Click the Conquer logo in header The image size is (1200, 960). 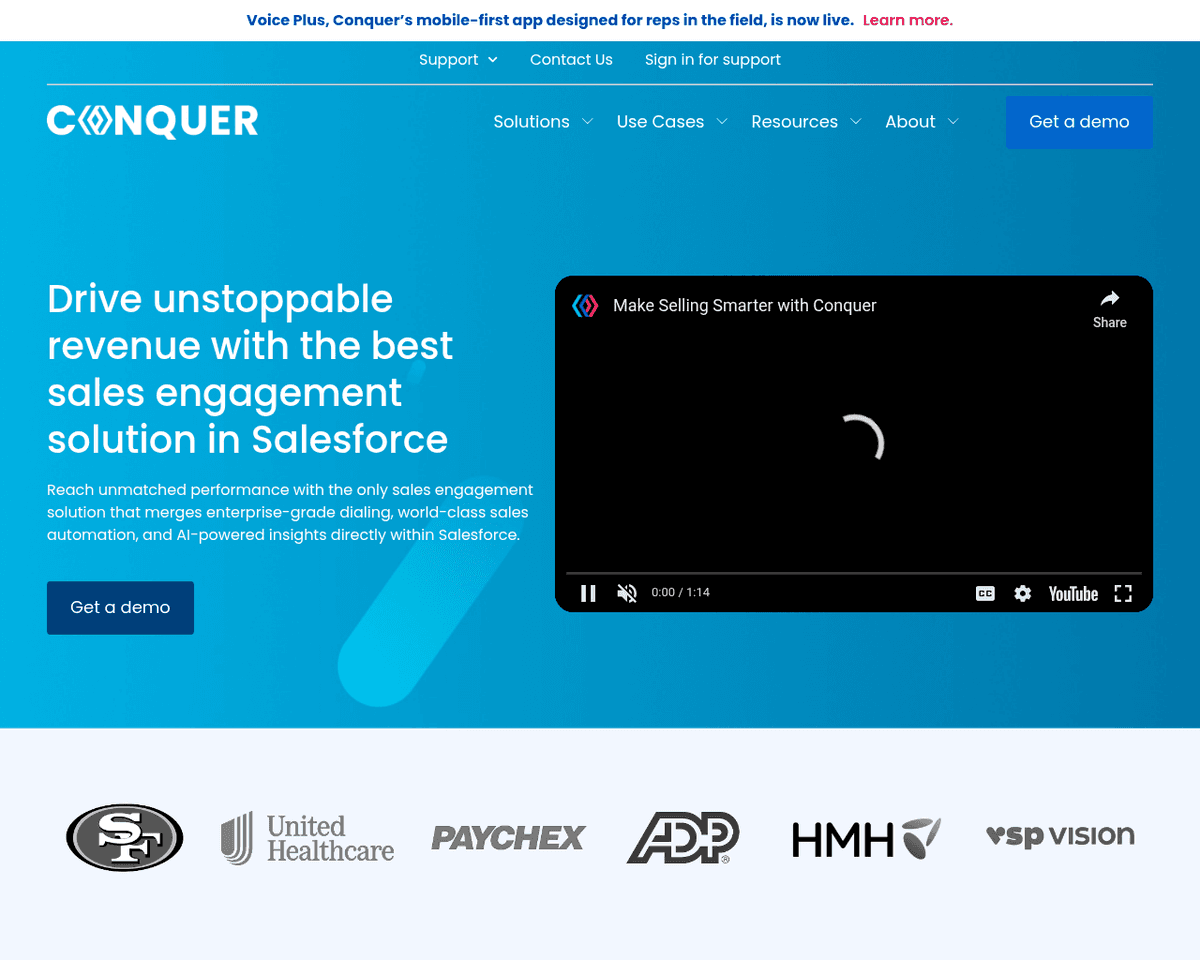tap(152, 121)
